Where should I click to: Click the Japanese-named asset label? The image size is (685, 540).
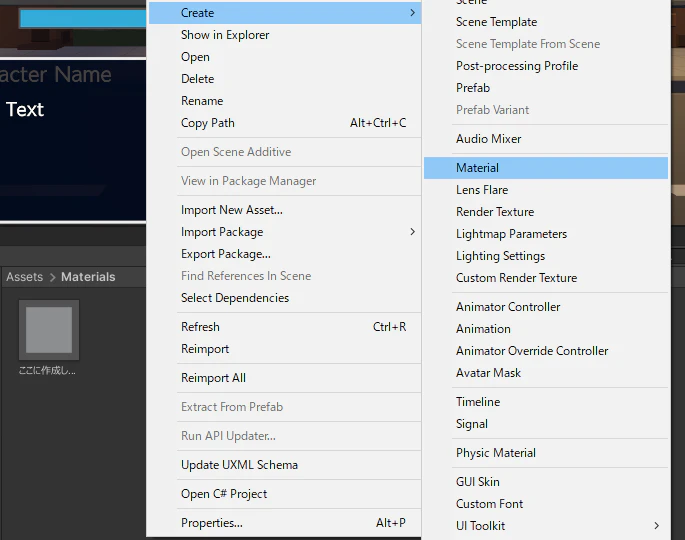(x=47, y=370)
